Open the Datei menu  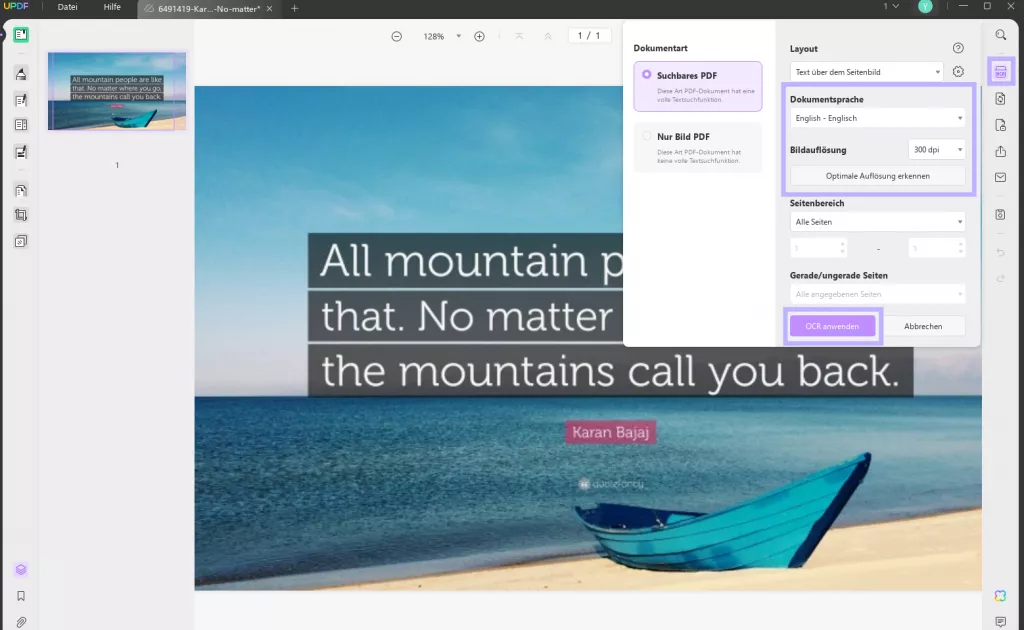tap(67, 7)
